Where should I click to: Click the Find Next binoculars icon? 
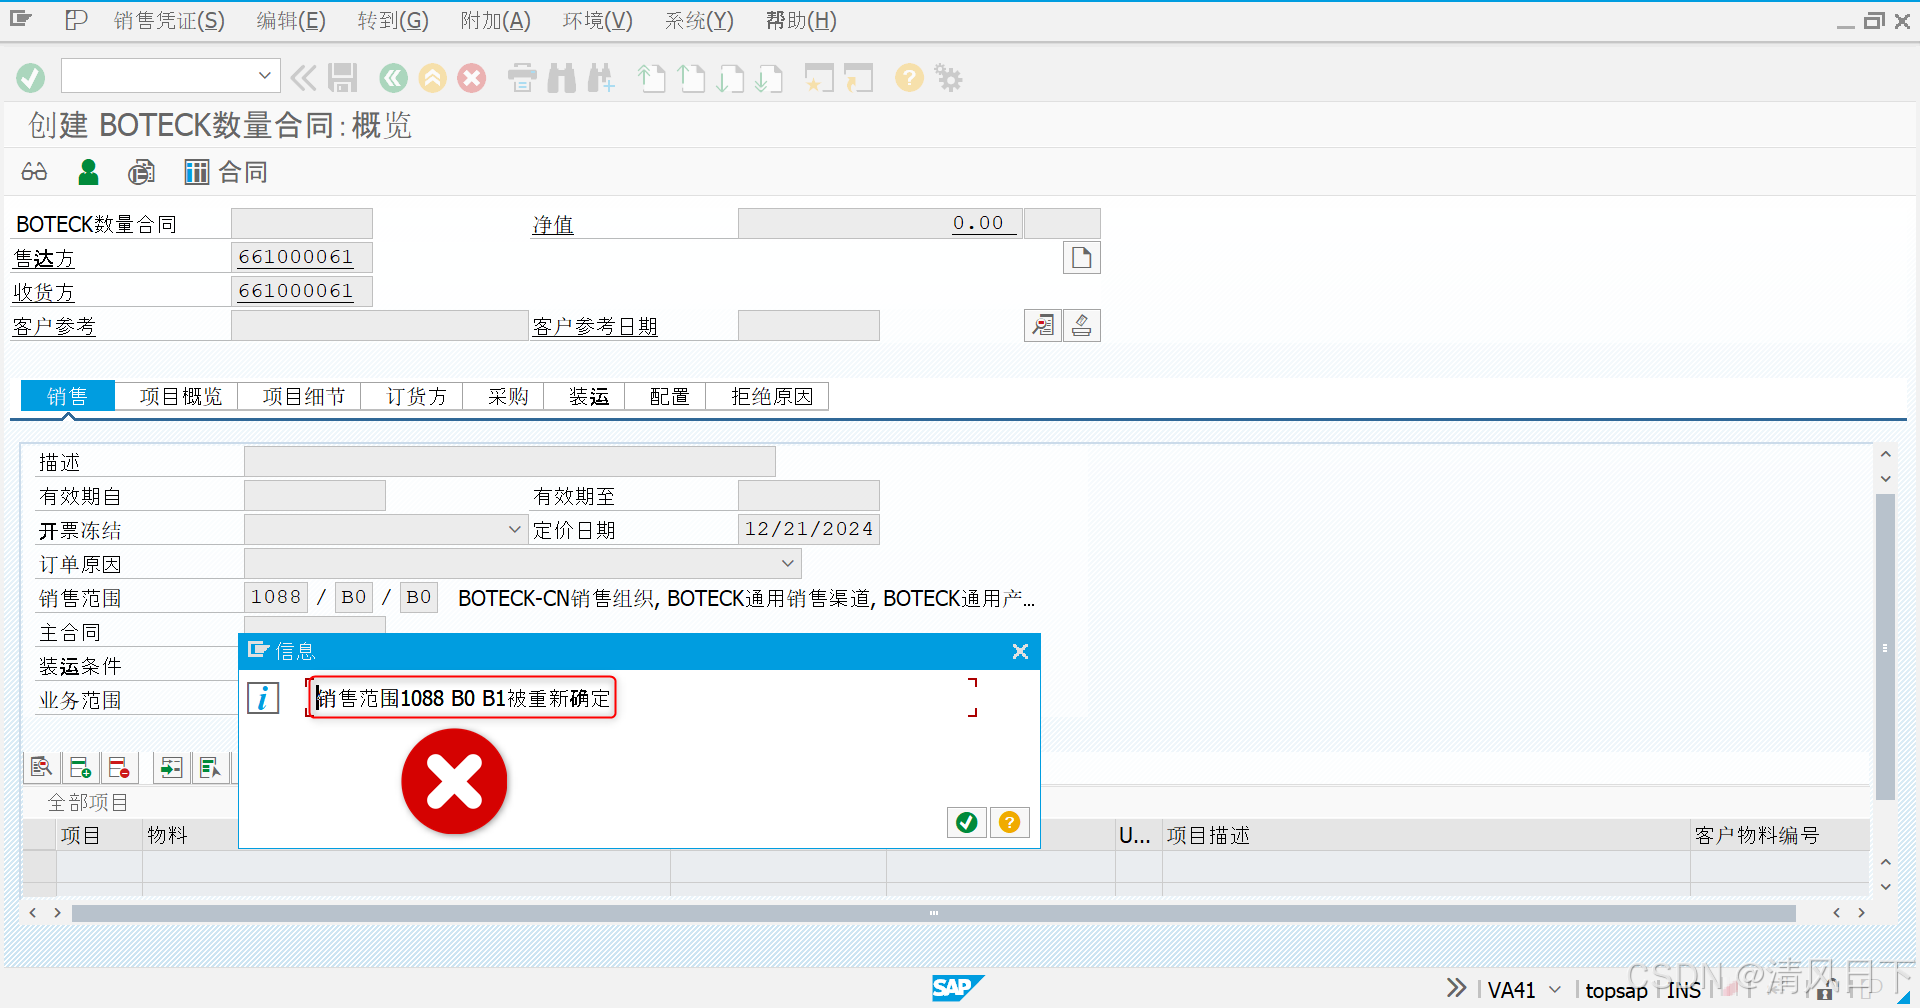(601, 78)
